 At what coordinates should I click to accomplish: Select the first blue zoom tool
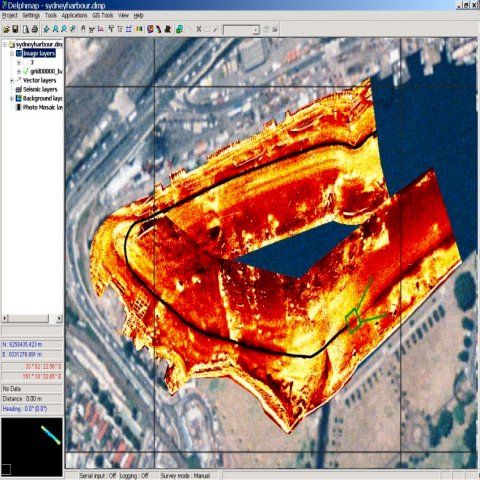[46, 30]
